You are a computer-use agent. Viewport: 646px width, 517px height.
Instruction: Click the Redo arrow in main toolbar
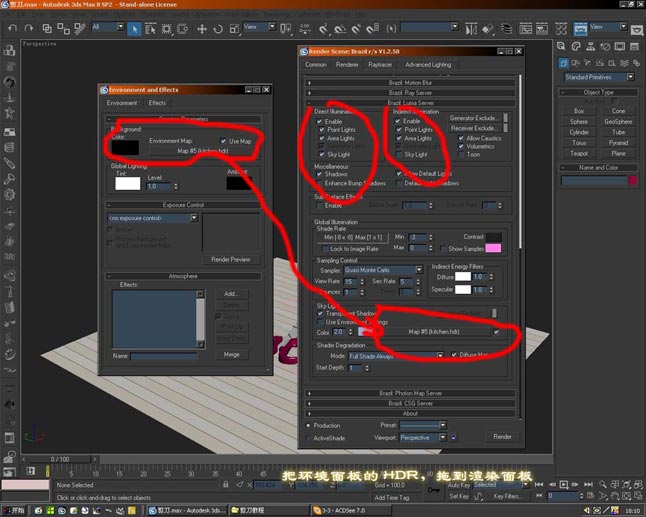29,28
